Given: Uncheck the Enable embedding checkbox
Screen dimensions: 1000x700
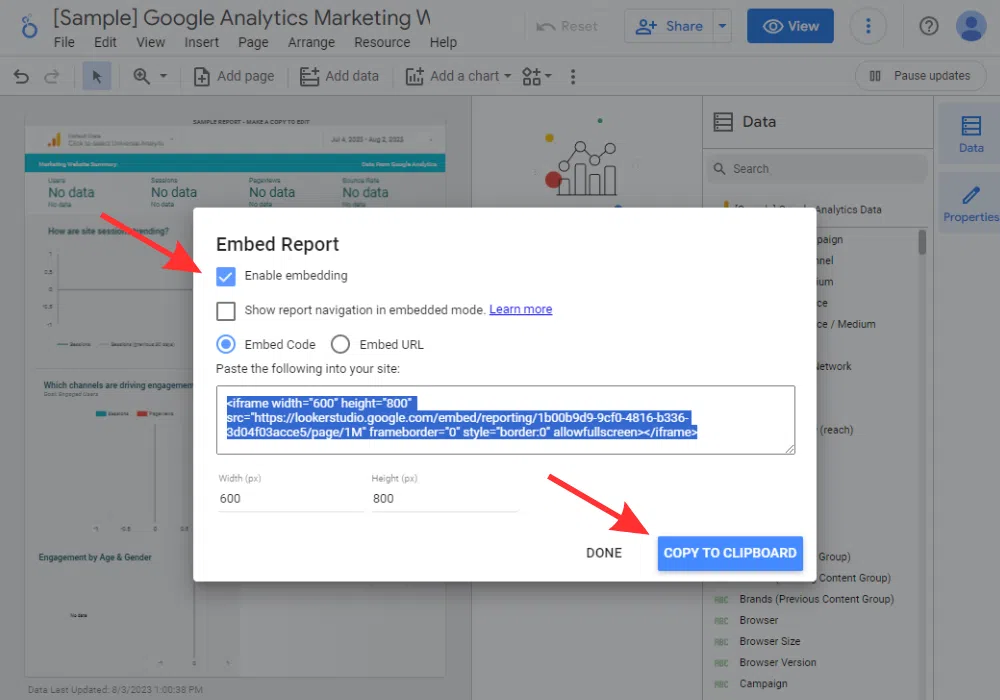Looking at the screenshot, I should tap(226, 276).
